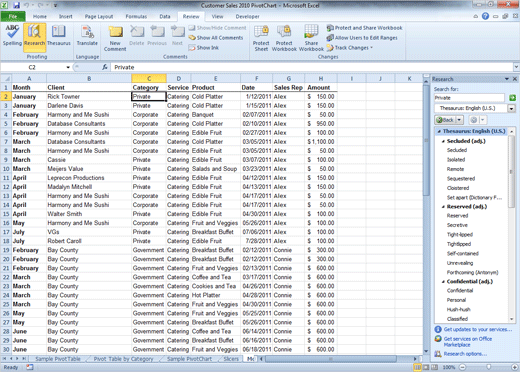Click the zoom slider on status bar
This screenshot has height=372, width=520.
pyautogui.click(x=488, y=367)
